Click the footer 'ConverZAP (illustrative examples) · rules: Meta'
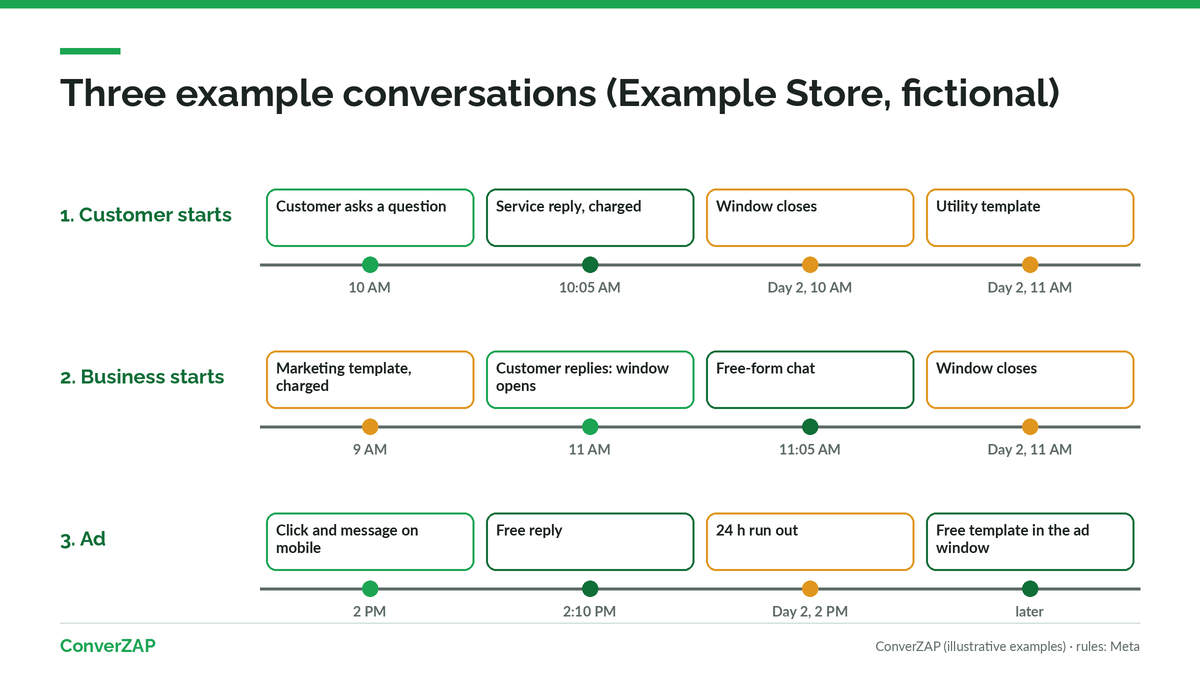 pos(1007,647)
